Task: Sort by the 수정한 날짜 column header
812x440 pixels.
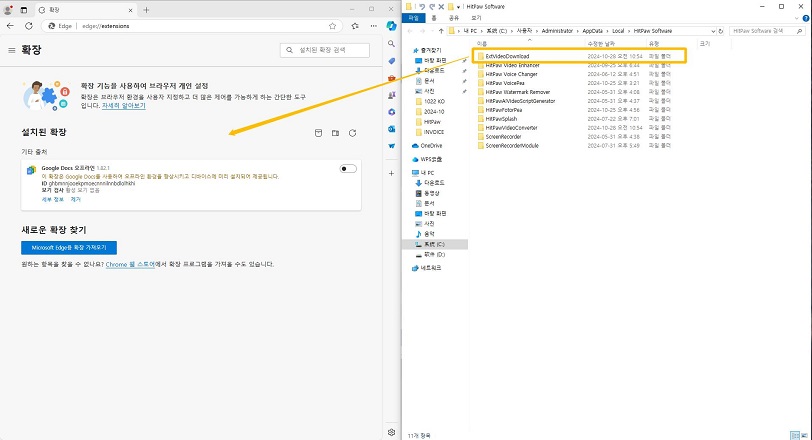Action: (x=616, y=43)
